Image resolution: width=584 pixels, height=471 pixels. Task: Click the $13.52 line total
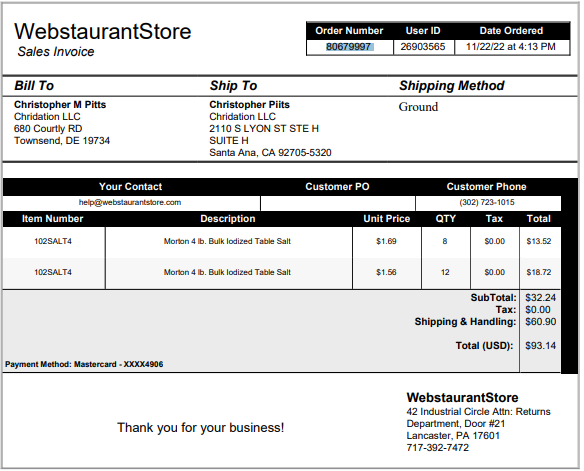541,242
